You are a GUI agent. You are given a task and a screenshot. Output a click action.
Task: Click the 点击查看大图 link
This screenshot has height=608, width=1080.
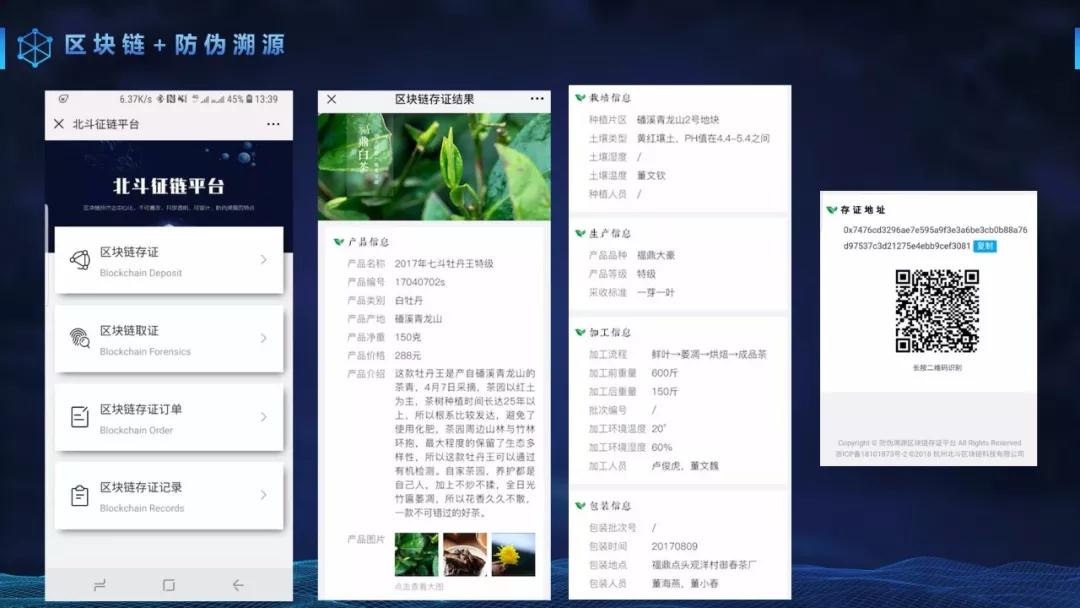pyautogui.click(x=419, y=587)
